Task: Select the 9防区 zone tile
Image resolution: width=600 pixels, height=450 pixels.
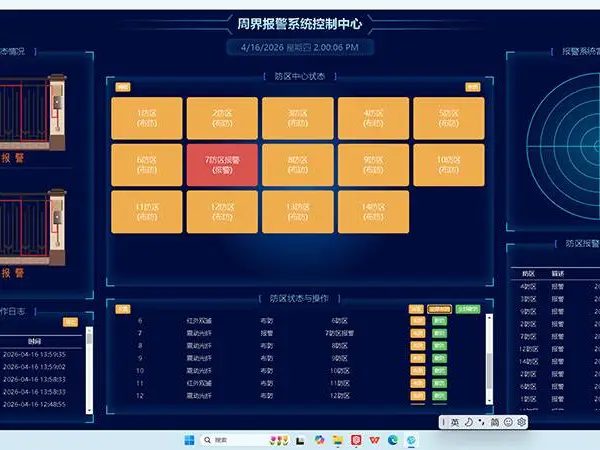Action: pyautogui.click(x=373, y=165)
